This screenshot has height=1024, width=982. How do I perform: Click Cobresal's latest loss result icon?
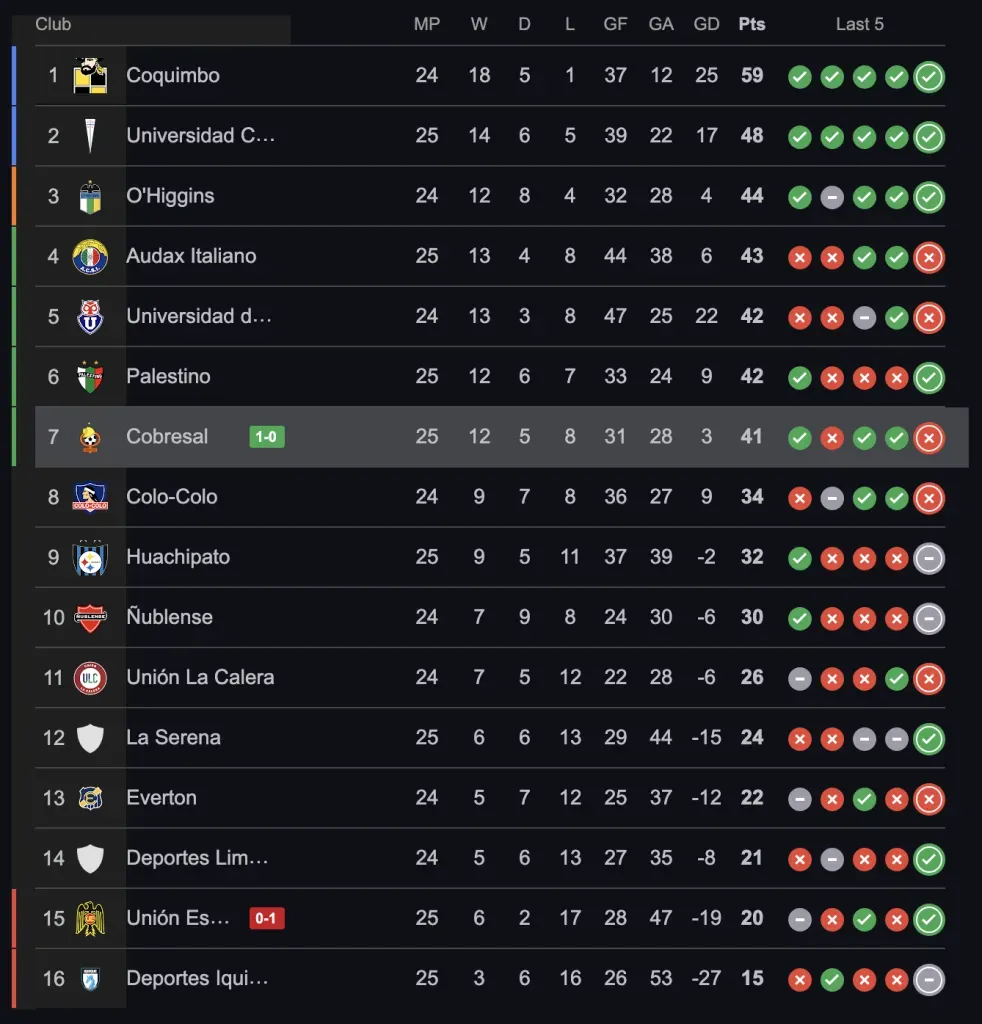929,438
